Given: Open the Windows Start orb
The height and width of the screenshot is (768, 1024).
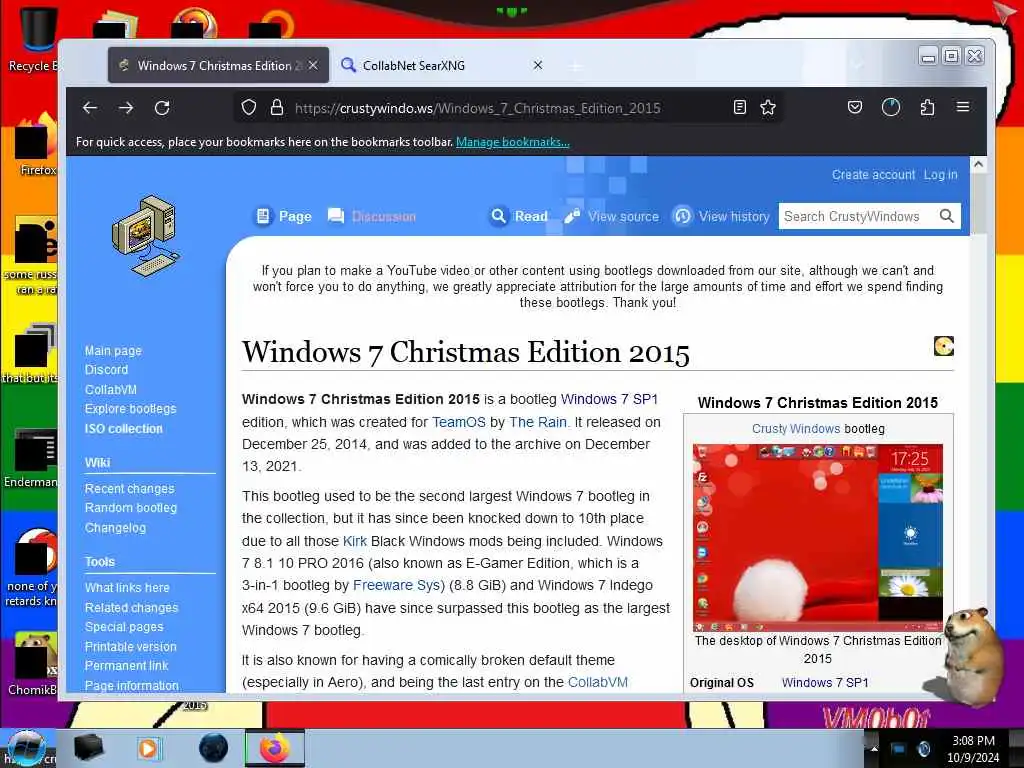Looking at the screenshot, I should [x=25, y=748].
